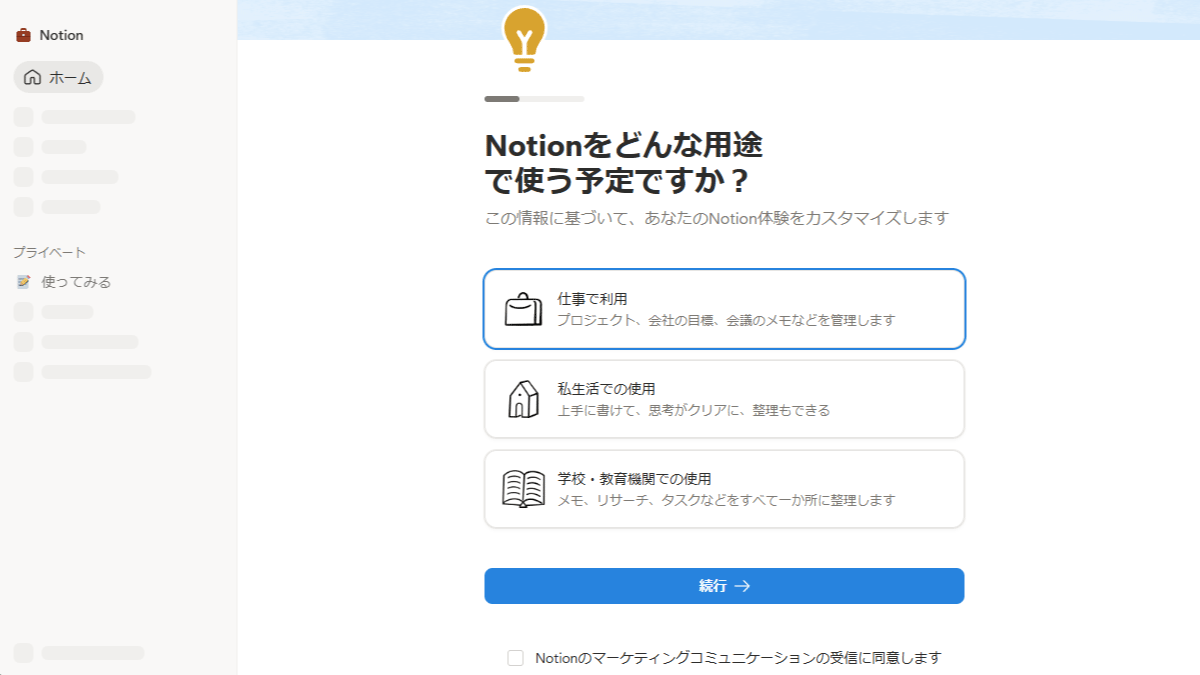Click the プロジェクト、会社の目標 description text
This screenshot has height=675, width=1200.
726,321
